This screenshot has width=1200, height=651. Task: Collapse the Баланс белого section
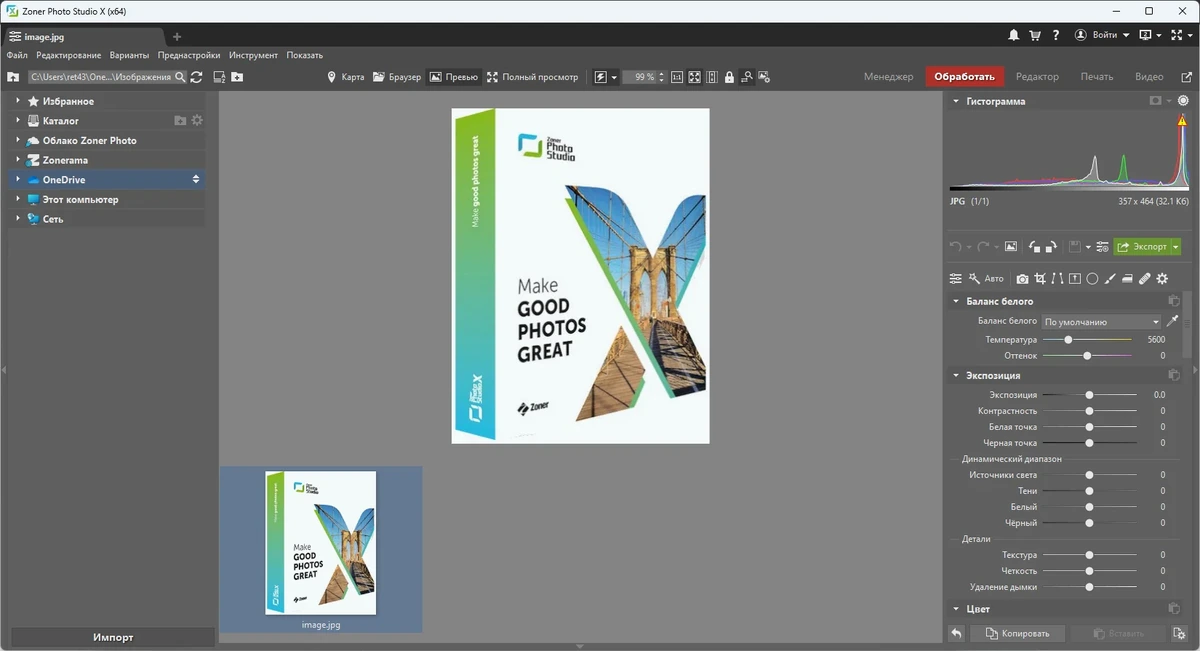(x=956, y=301)
